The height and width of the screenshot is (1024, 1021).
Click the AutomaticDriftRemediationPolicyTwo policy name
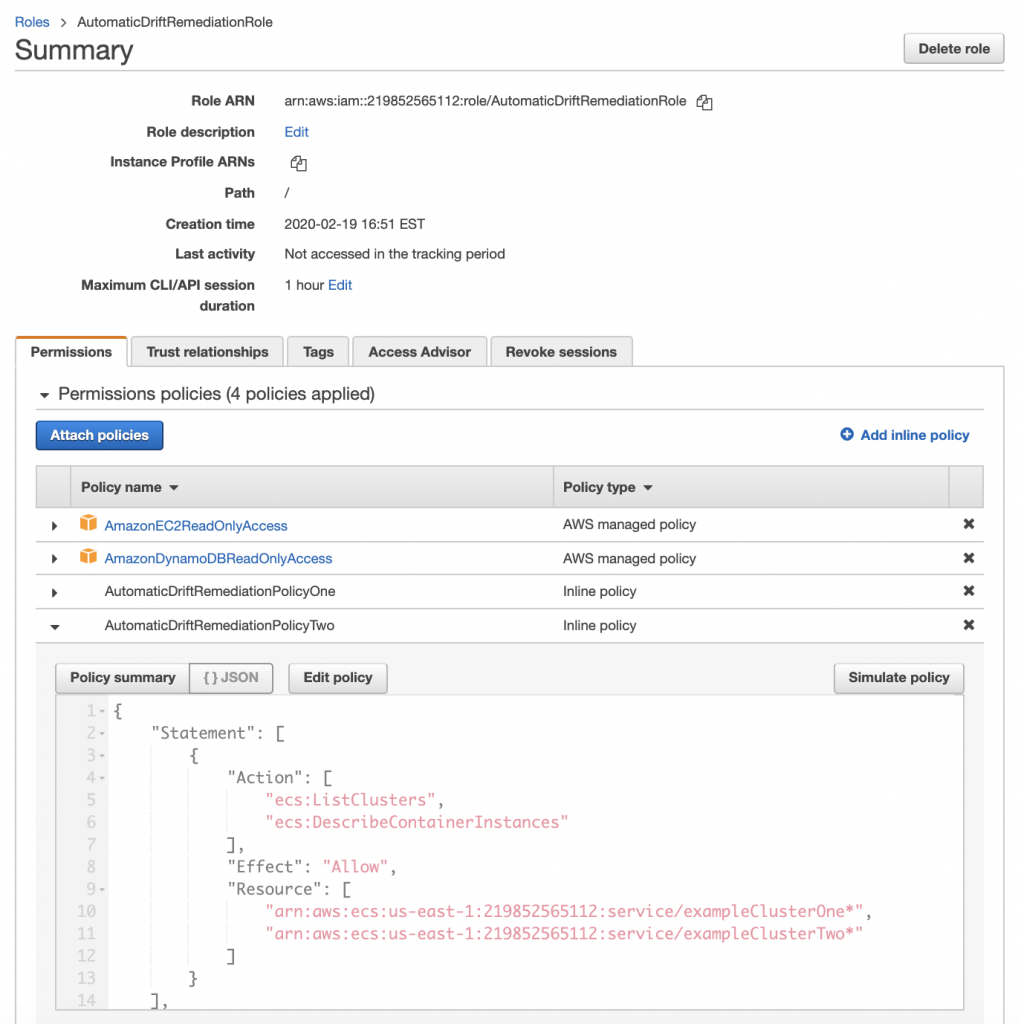219,626
